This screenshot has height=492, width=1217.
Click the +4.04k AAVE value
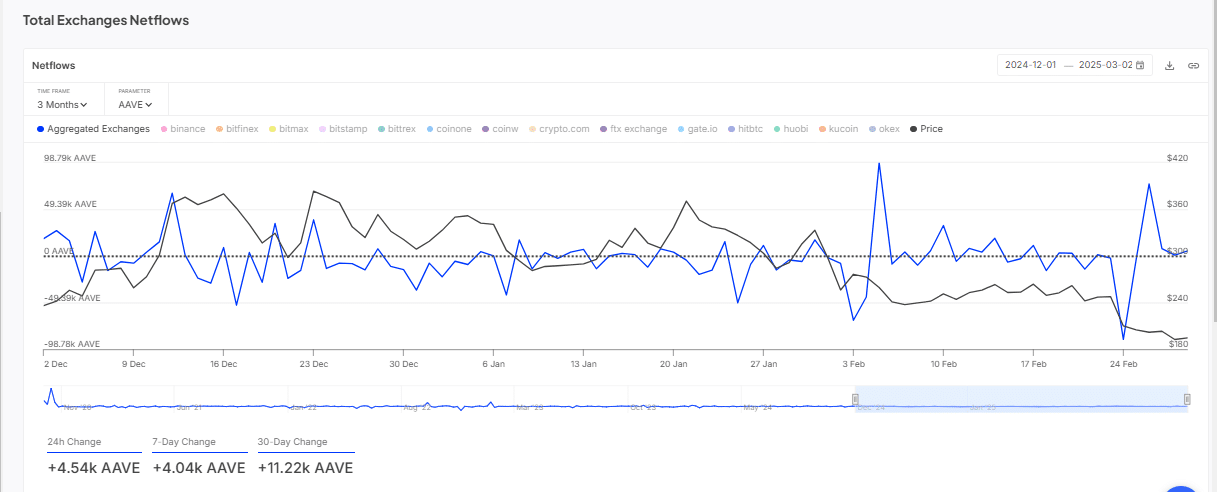199,467
